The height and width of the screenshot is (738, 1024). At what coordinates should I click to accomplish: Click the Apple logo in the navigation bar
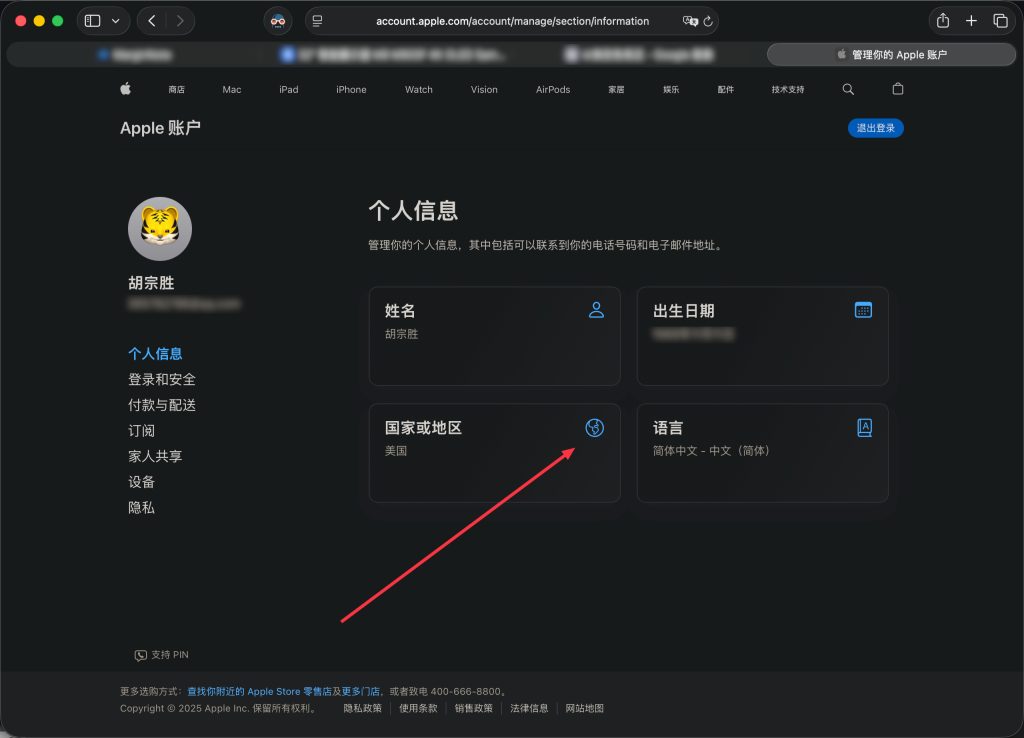[124, 89]
